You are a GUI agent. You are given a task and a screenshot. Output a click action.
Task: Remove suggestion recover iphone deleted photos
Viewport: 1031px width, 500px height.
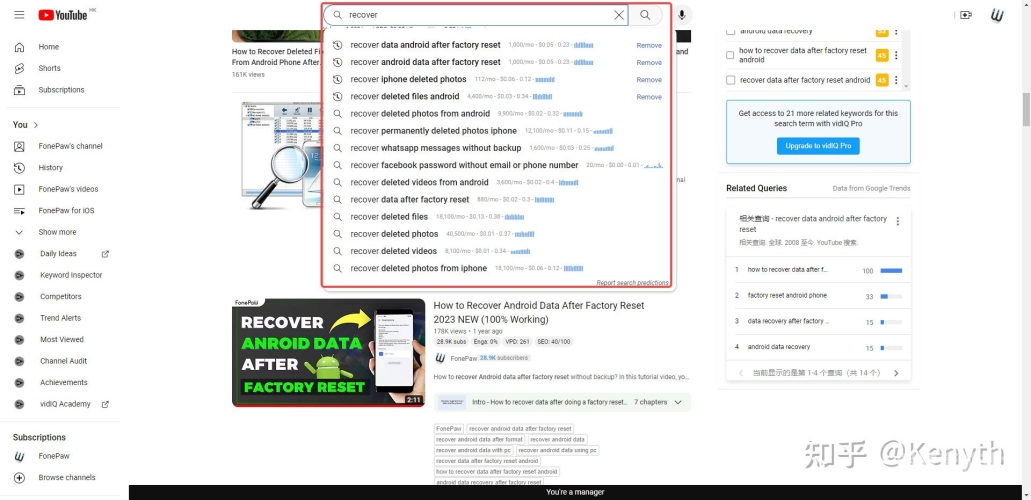click(649, 80)
